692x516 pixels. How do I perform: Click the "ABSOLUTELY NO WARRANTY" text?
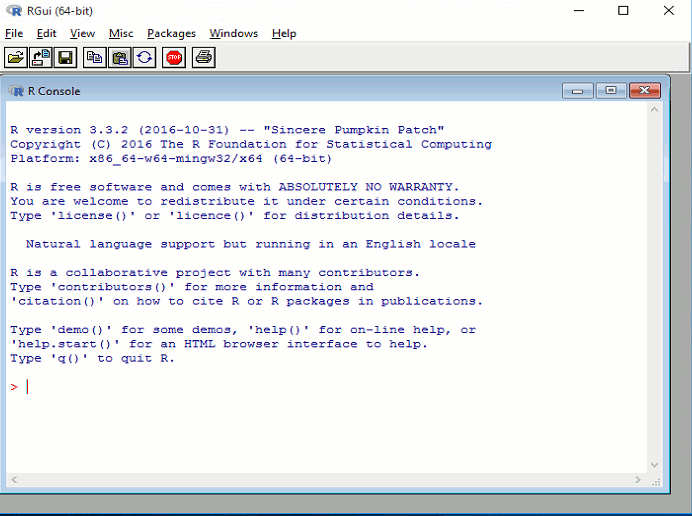coord(369,187)
